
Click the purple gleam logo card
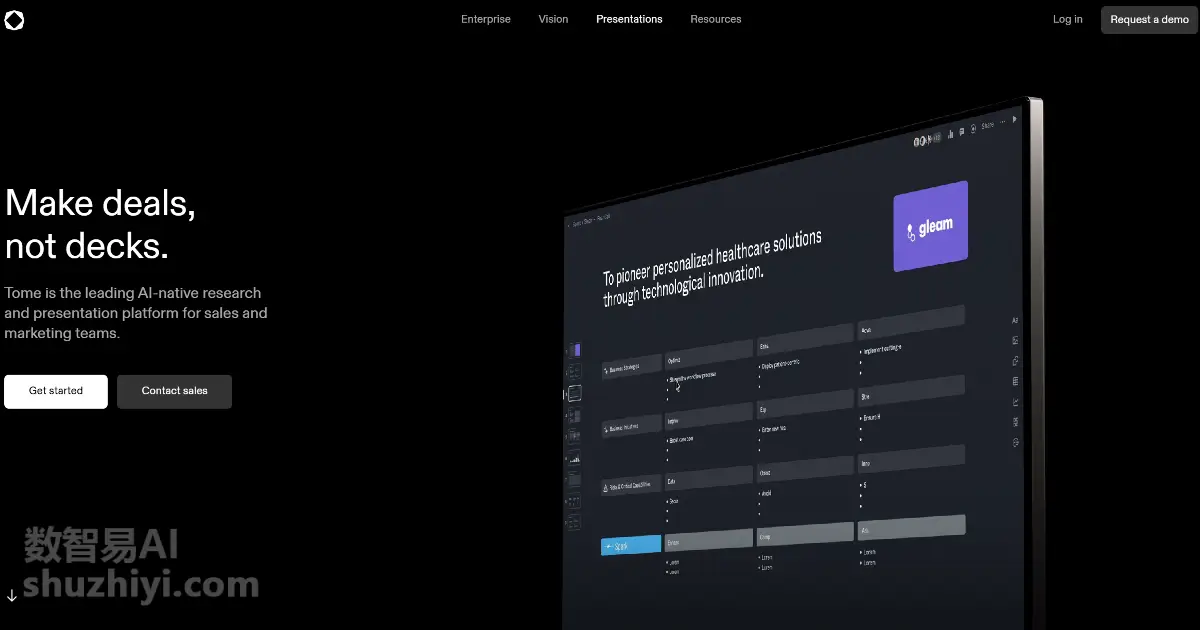click(930, 226)
